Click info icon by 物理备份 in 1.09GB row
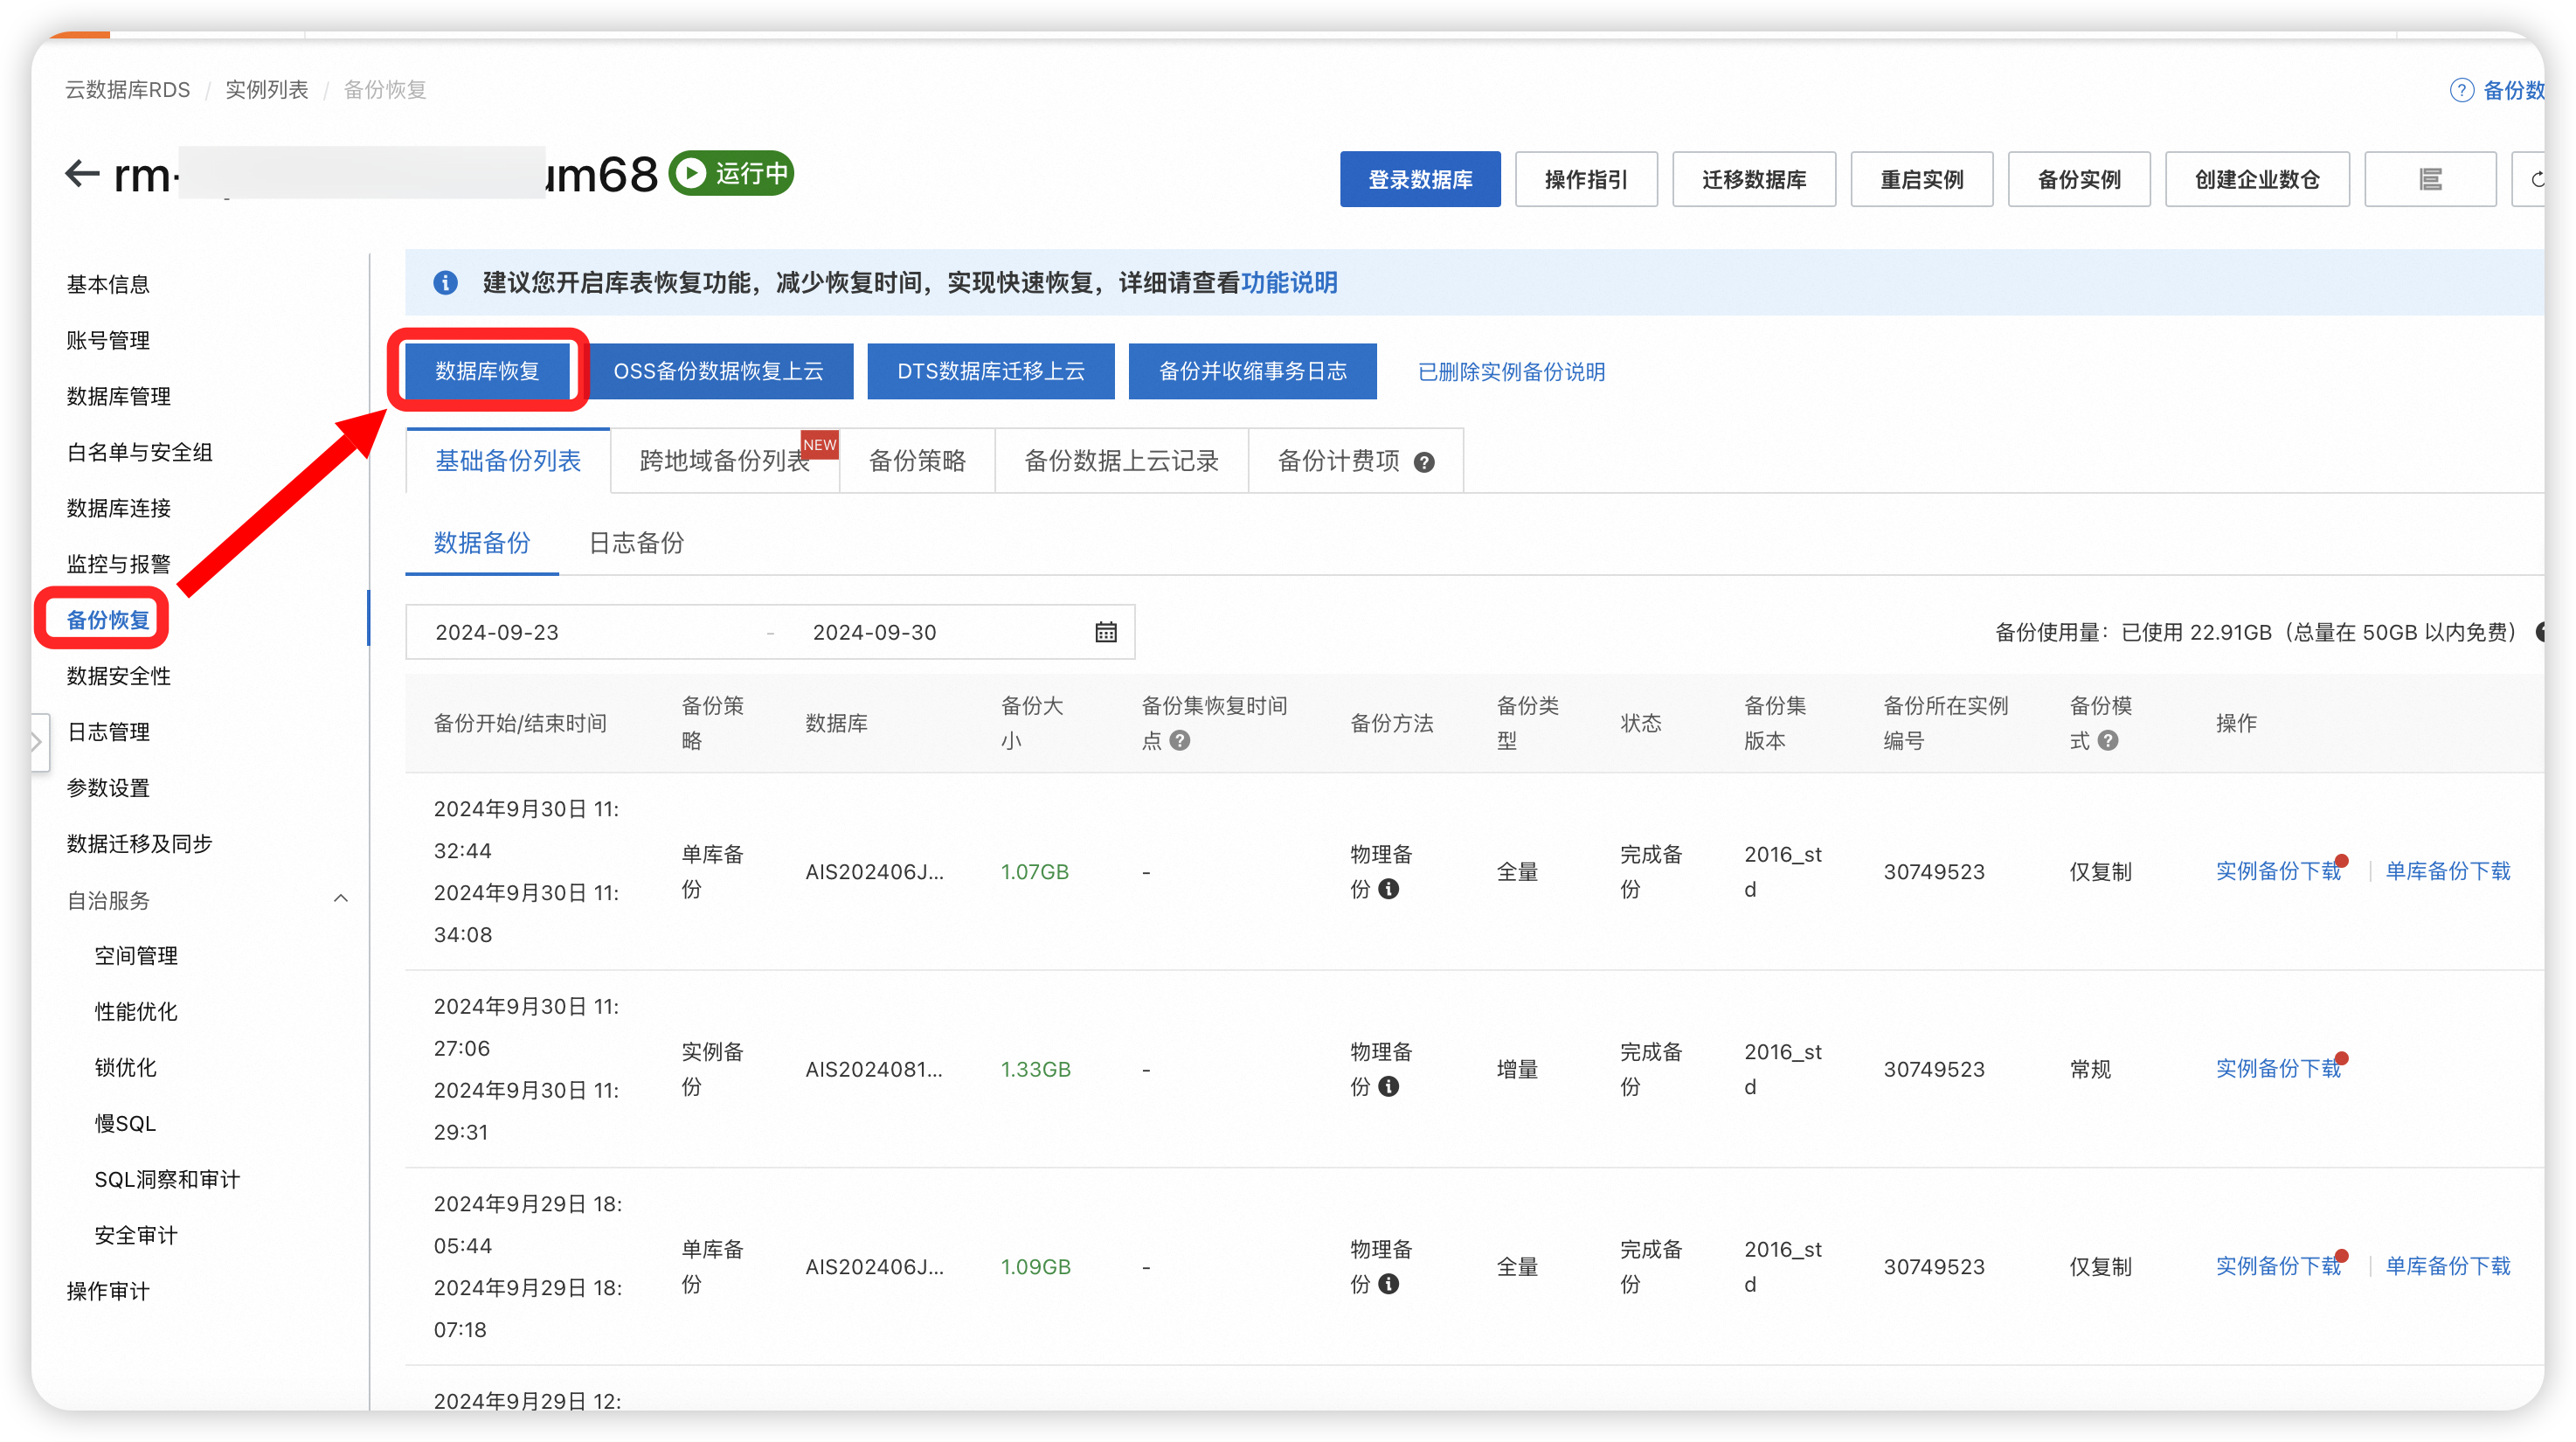This screenshot has width=2576, height=1442. tap(1388, 1284)
